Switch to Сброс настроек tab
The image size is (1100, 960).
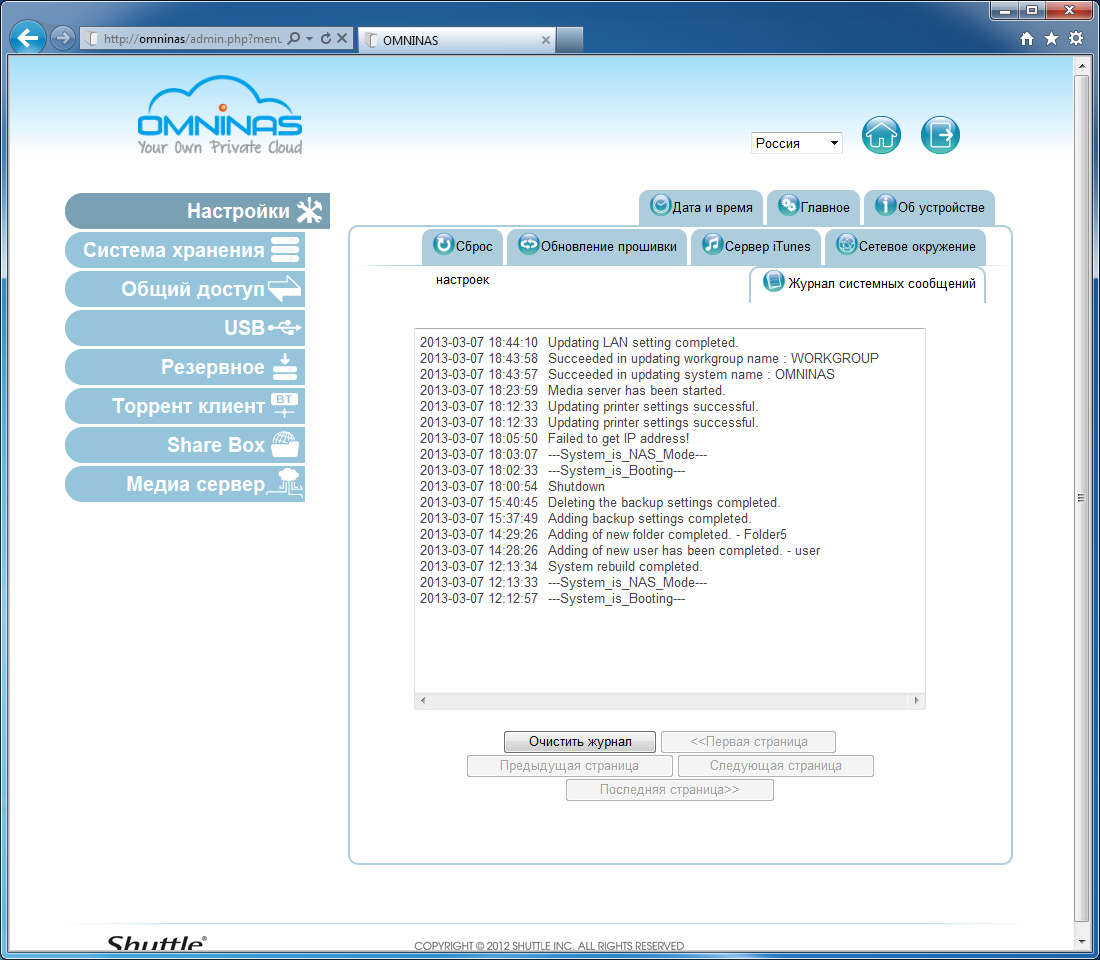click(462, 247)
